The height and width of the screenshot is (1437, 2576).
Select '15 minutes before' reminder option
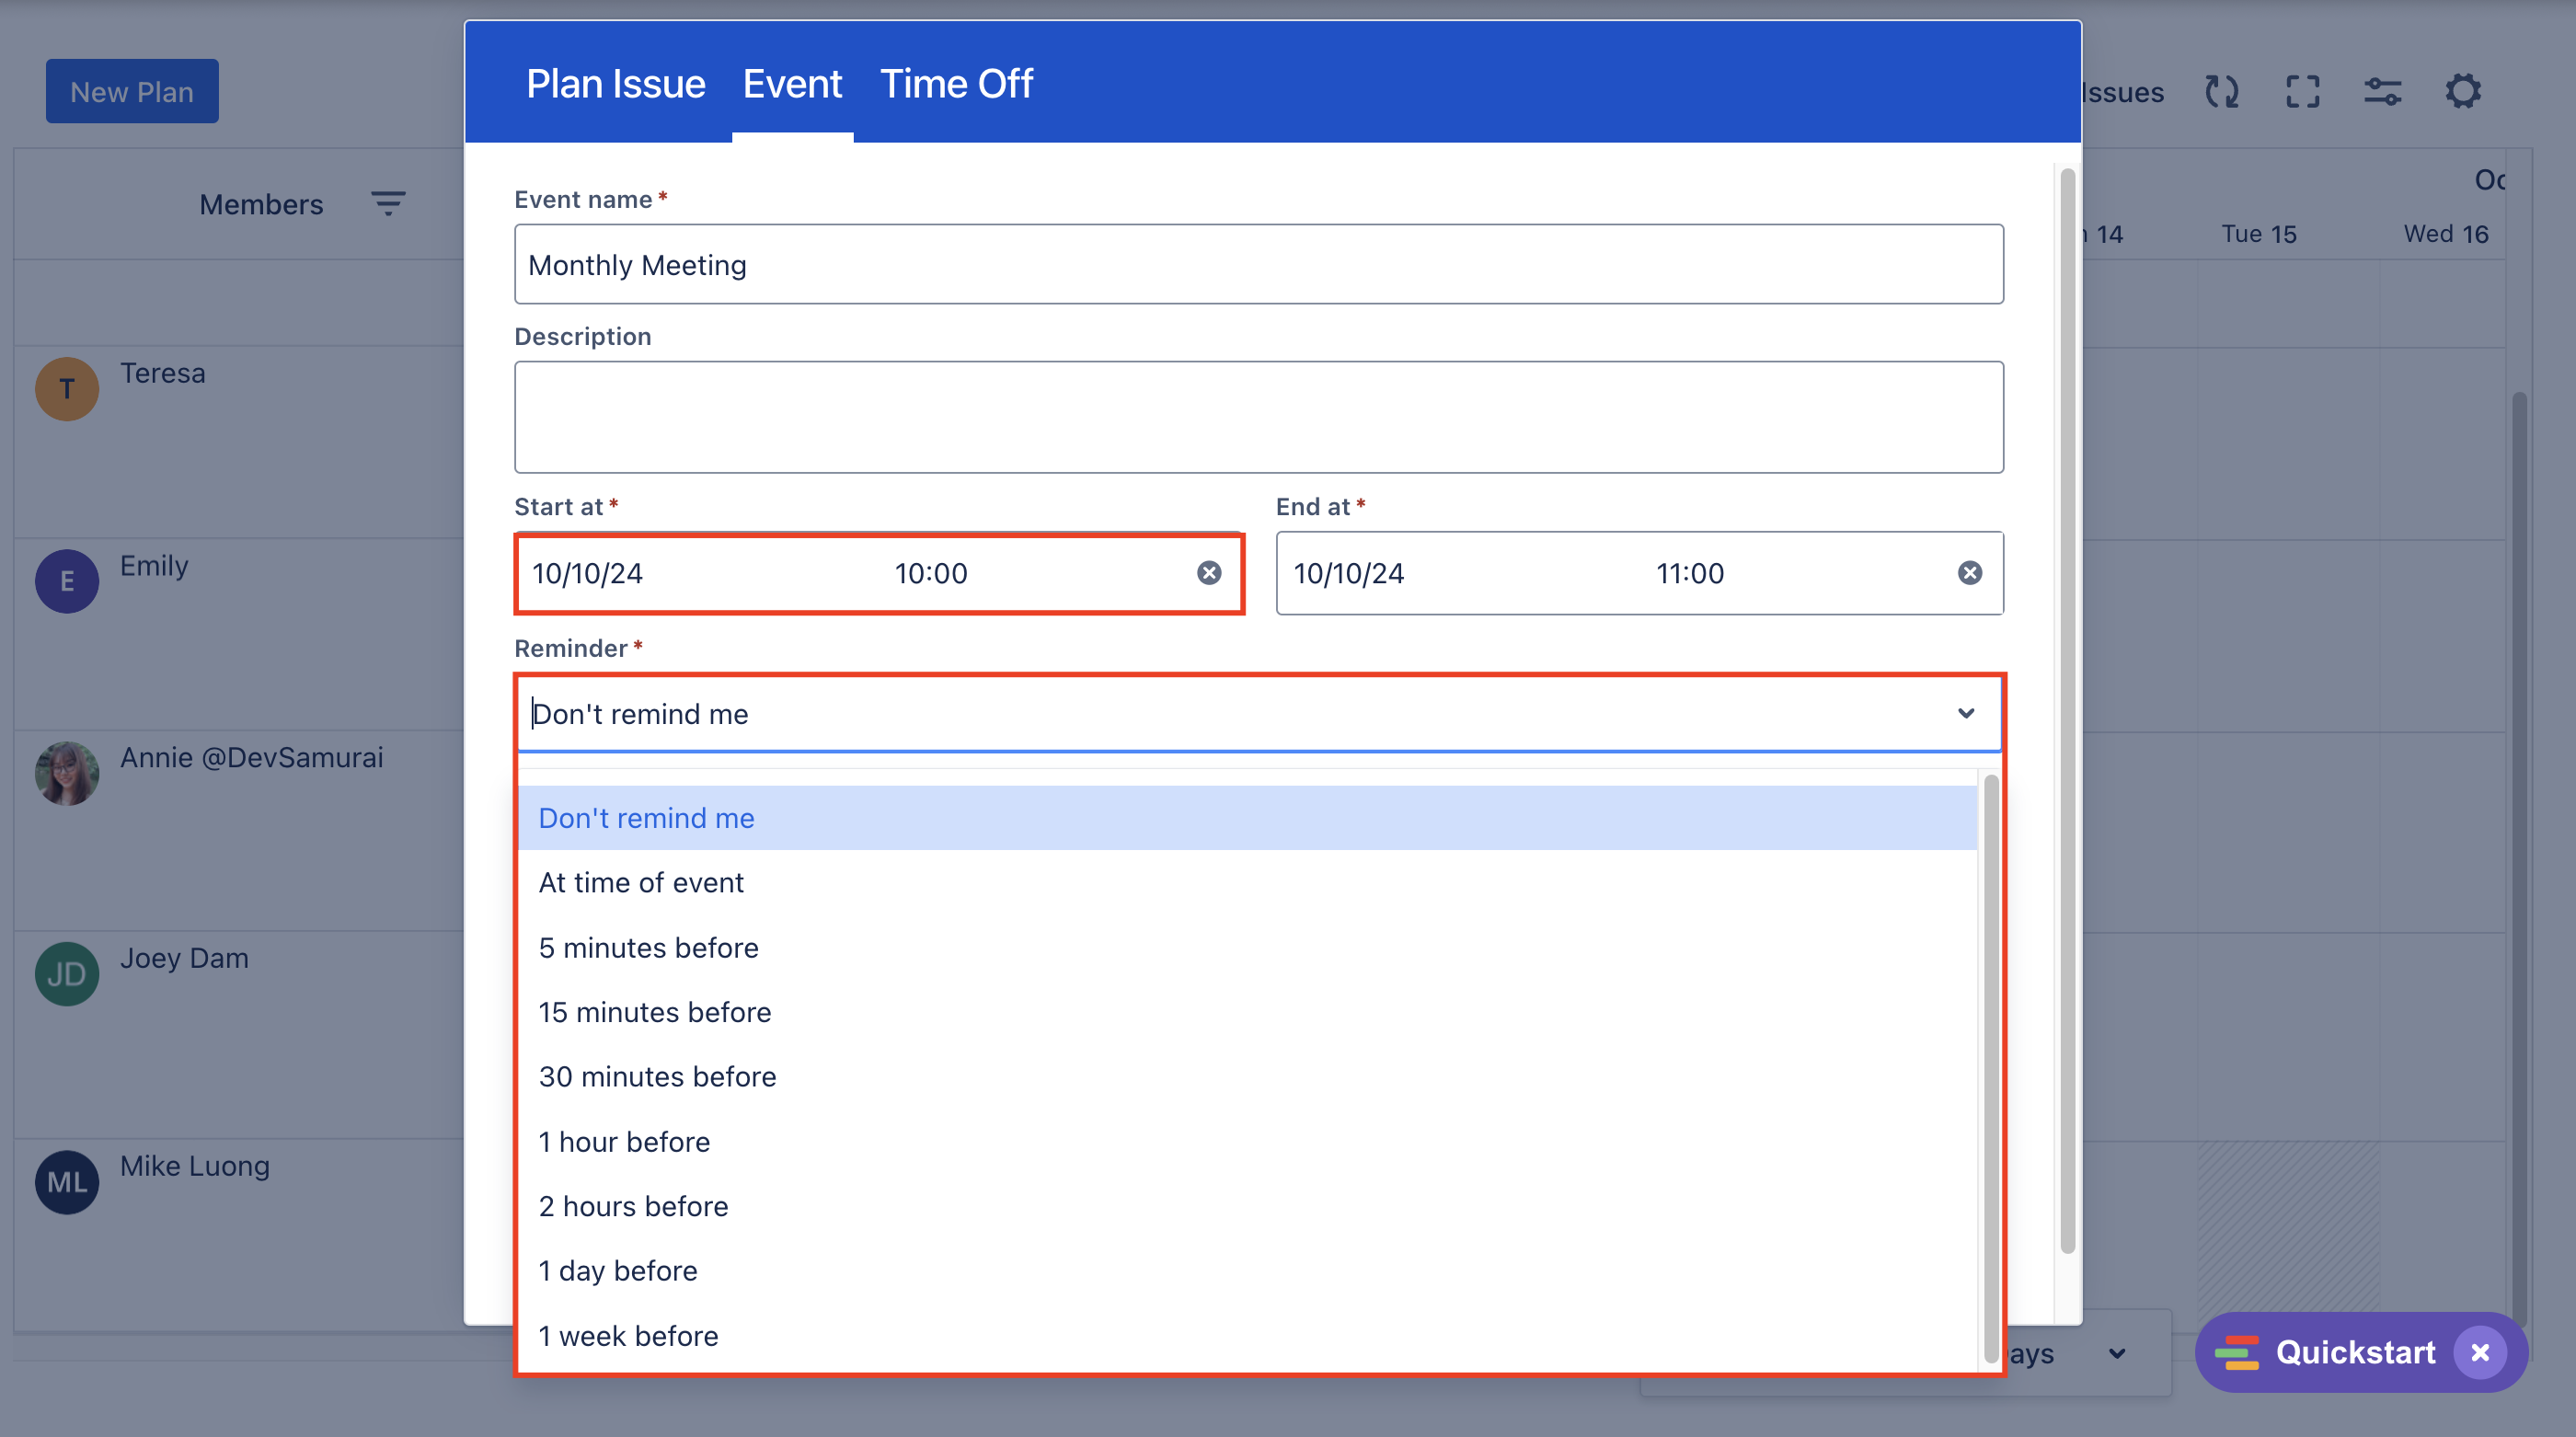click(655, 1012)
